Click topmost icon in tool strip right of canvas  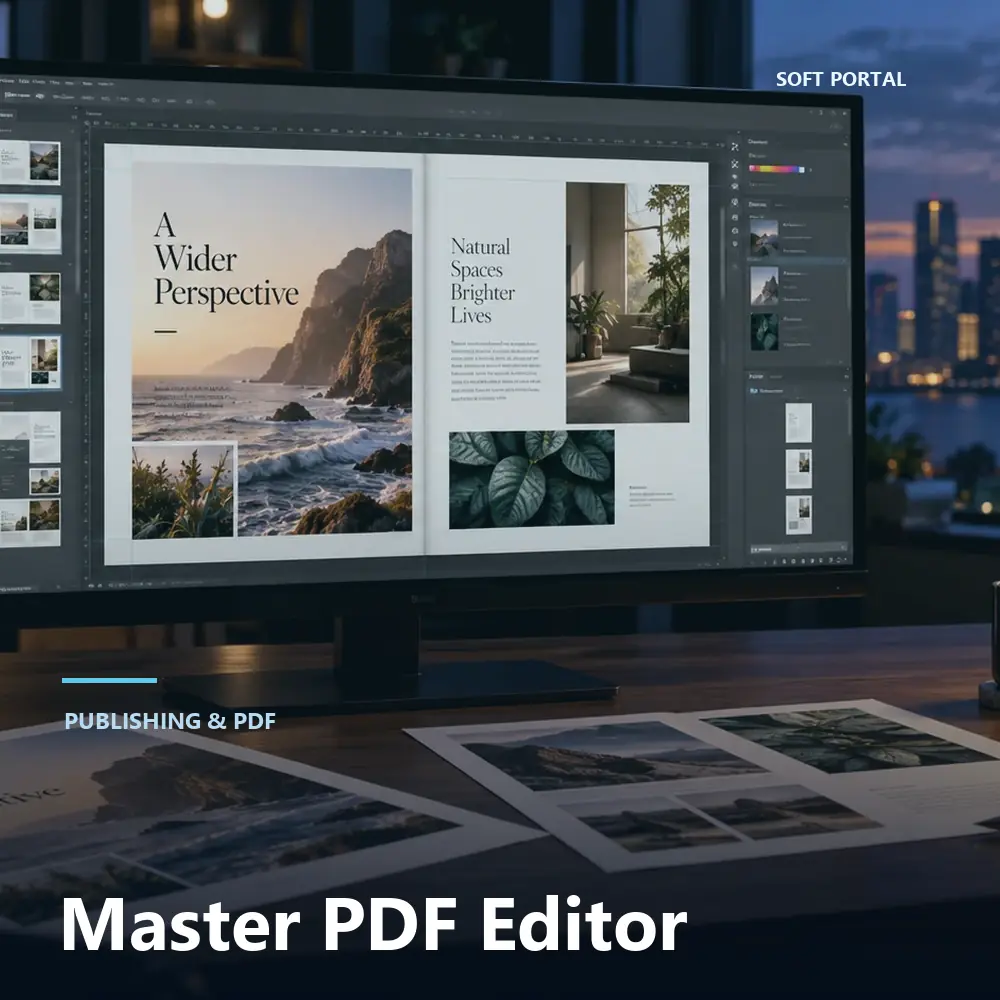735,147
